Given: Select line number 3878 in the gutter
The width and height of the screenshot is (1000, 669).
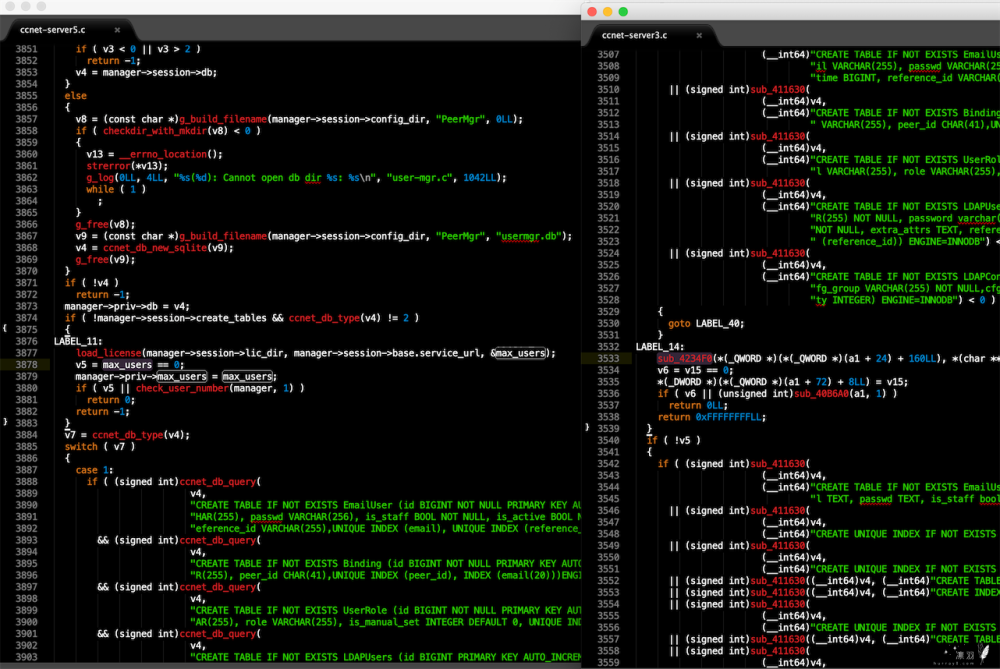Looking at the screenshot, I should [27, 365].
